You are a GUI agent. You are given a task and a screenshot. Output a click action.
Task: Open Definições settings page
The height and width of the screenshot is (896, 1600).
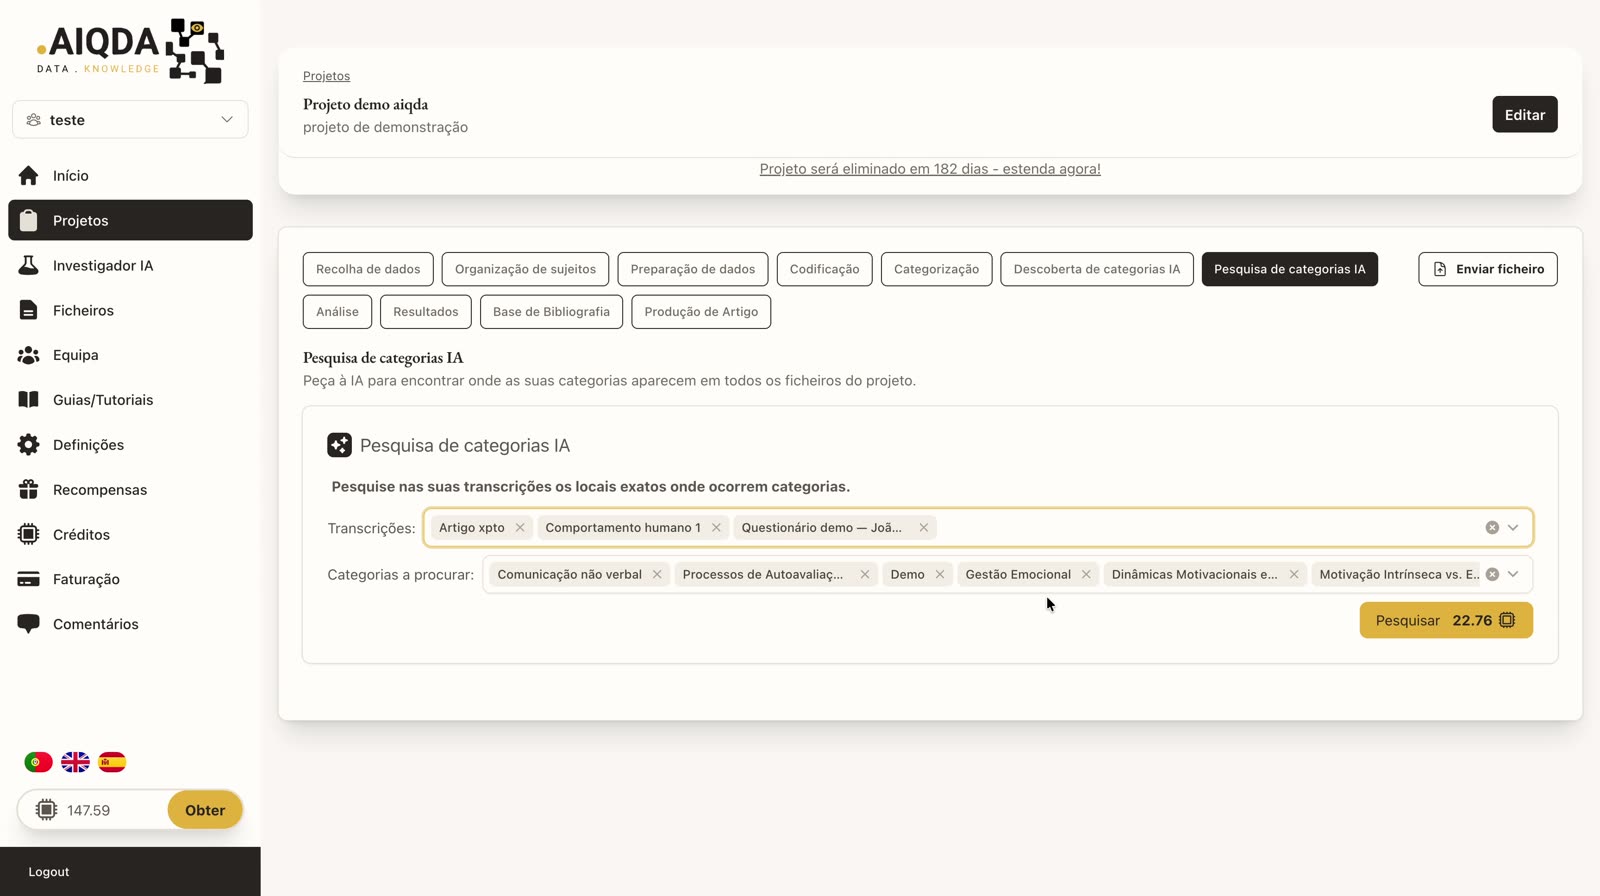[130, 445]
